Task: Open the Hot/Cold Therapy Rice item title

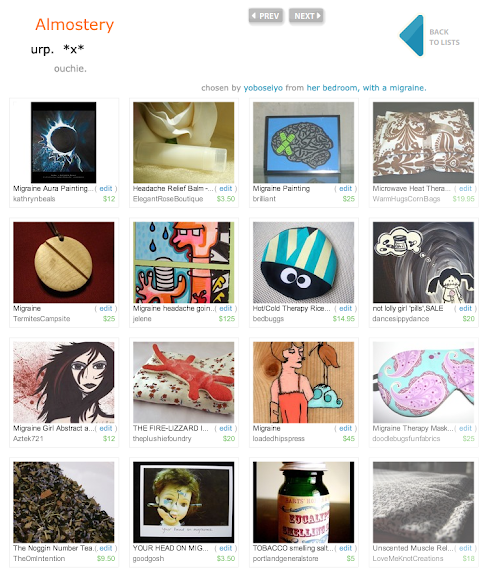Action: [291, 309]
